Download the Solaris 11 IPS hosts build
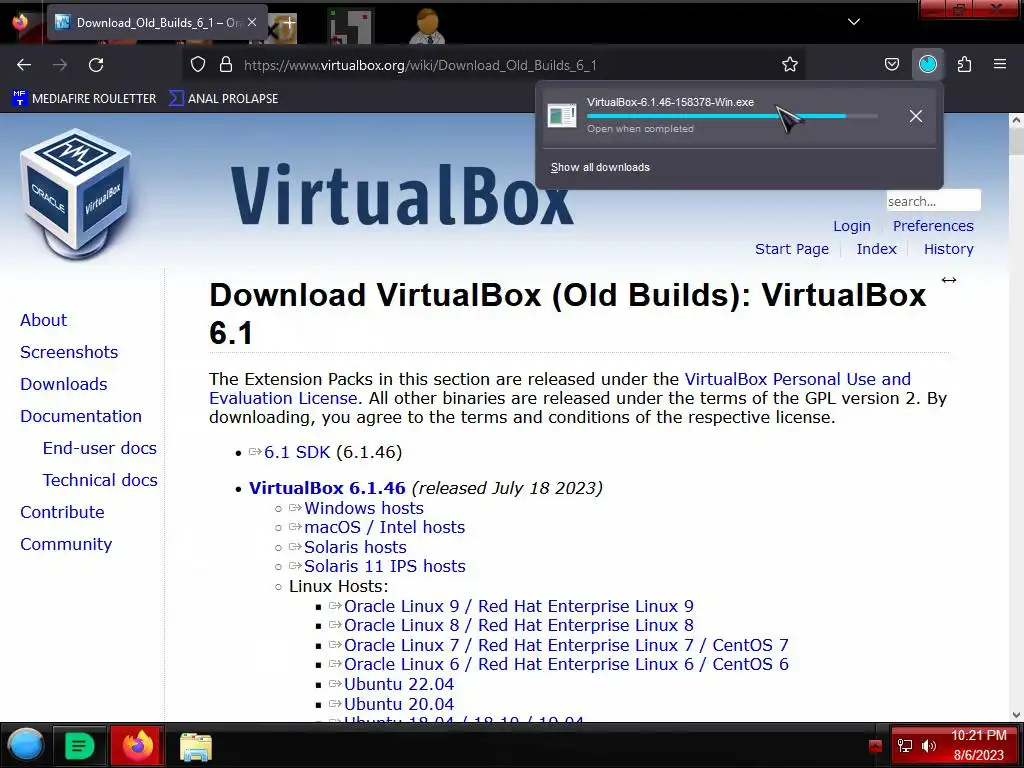 385,566
